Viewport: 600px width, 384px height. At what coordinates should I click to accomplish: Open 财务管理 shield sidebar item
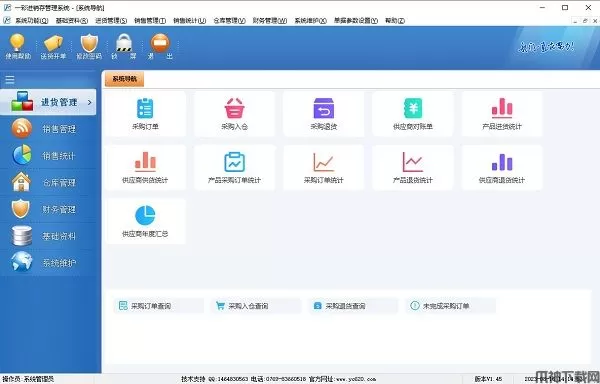pos(48,209)
